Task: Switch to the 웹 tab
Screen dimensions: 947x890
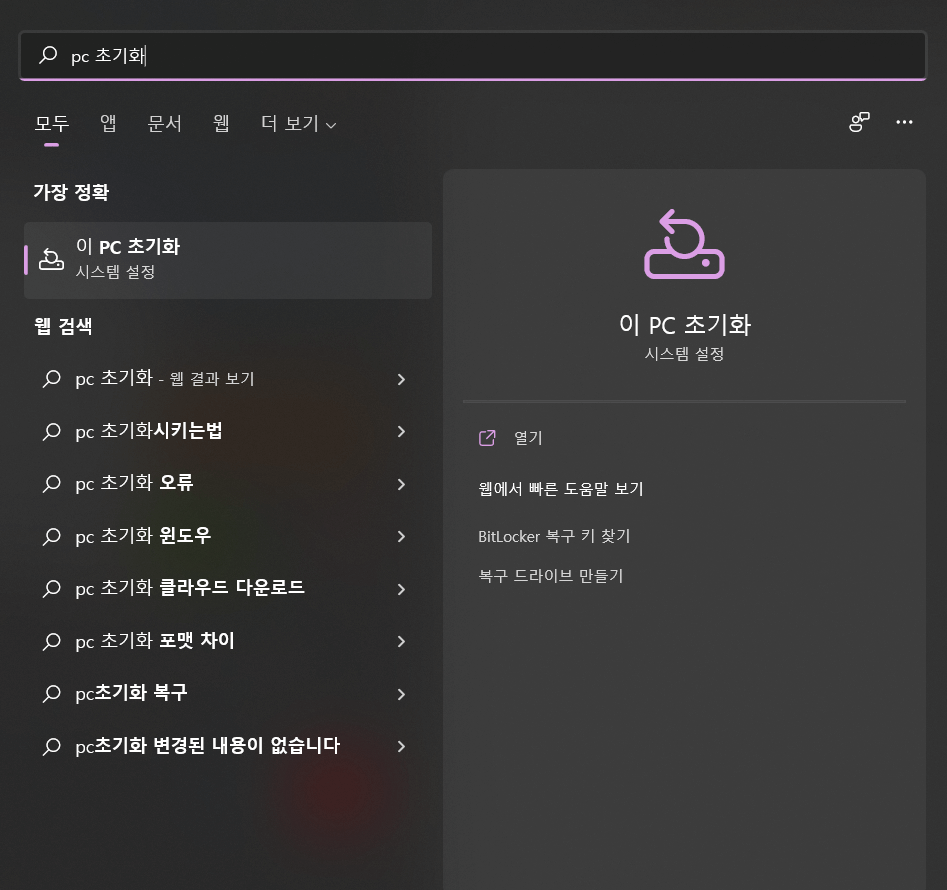Action: pyautogui.click(x=221, y=123)
